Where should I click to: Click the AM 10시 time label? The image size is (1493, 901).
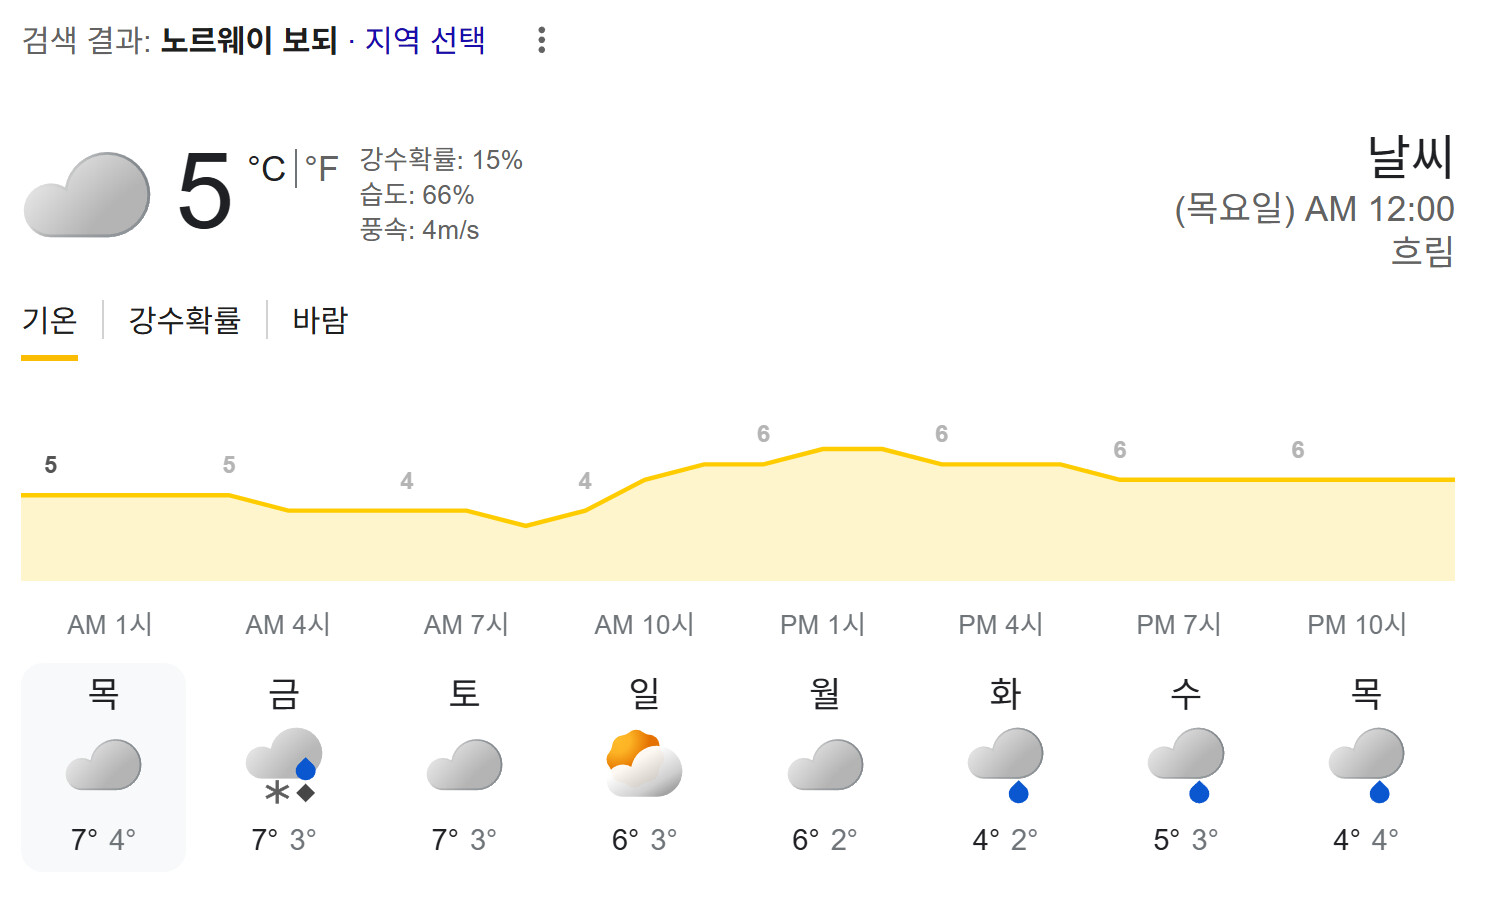click(644, 625)
